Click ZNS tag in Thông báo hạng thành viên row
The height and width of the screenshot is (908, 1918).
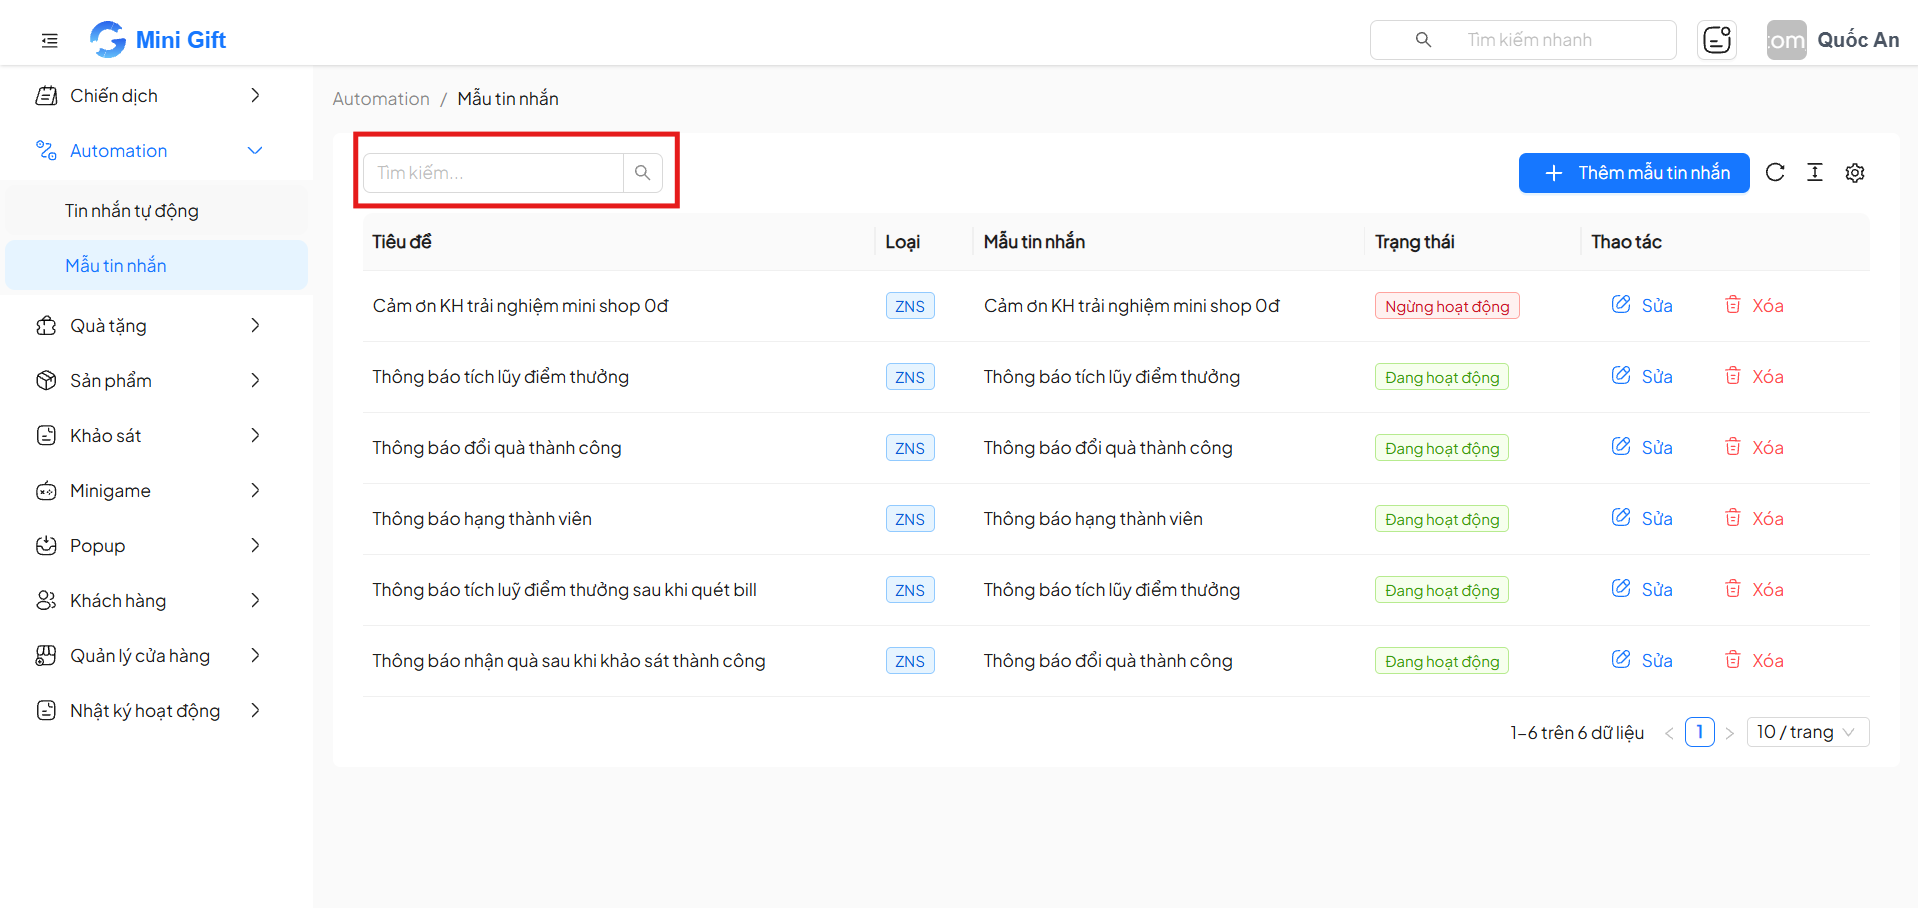click(910, 519)
